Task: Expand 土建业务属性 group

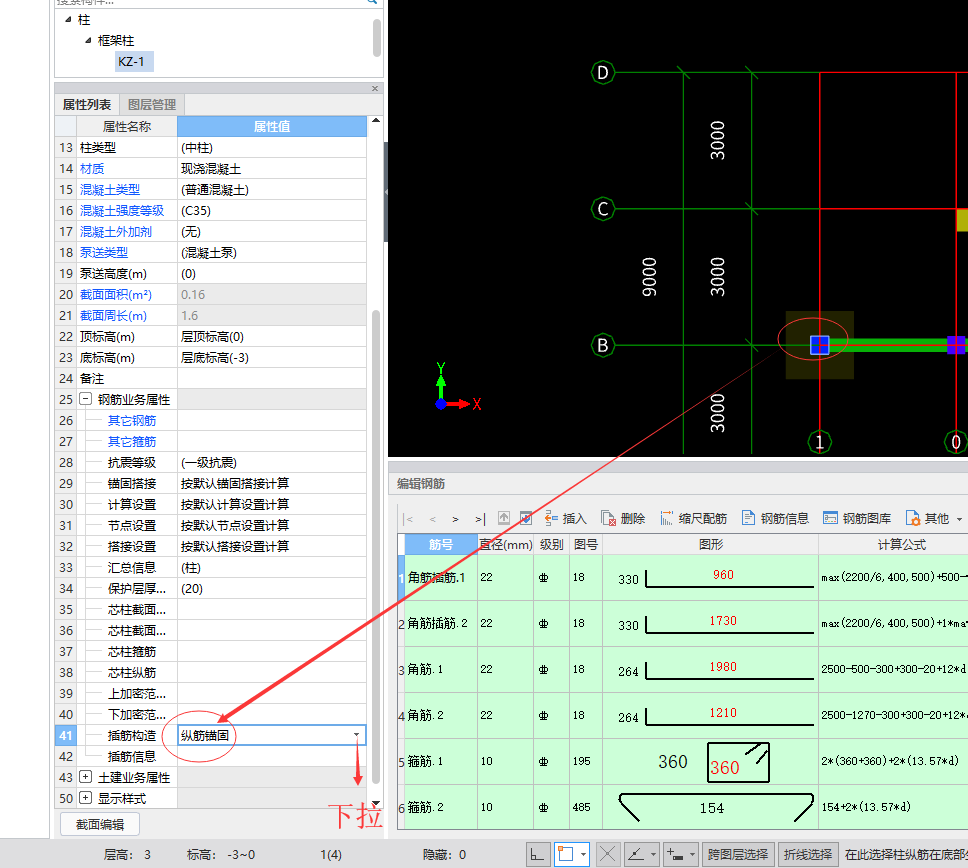Action: pos(86,777)
